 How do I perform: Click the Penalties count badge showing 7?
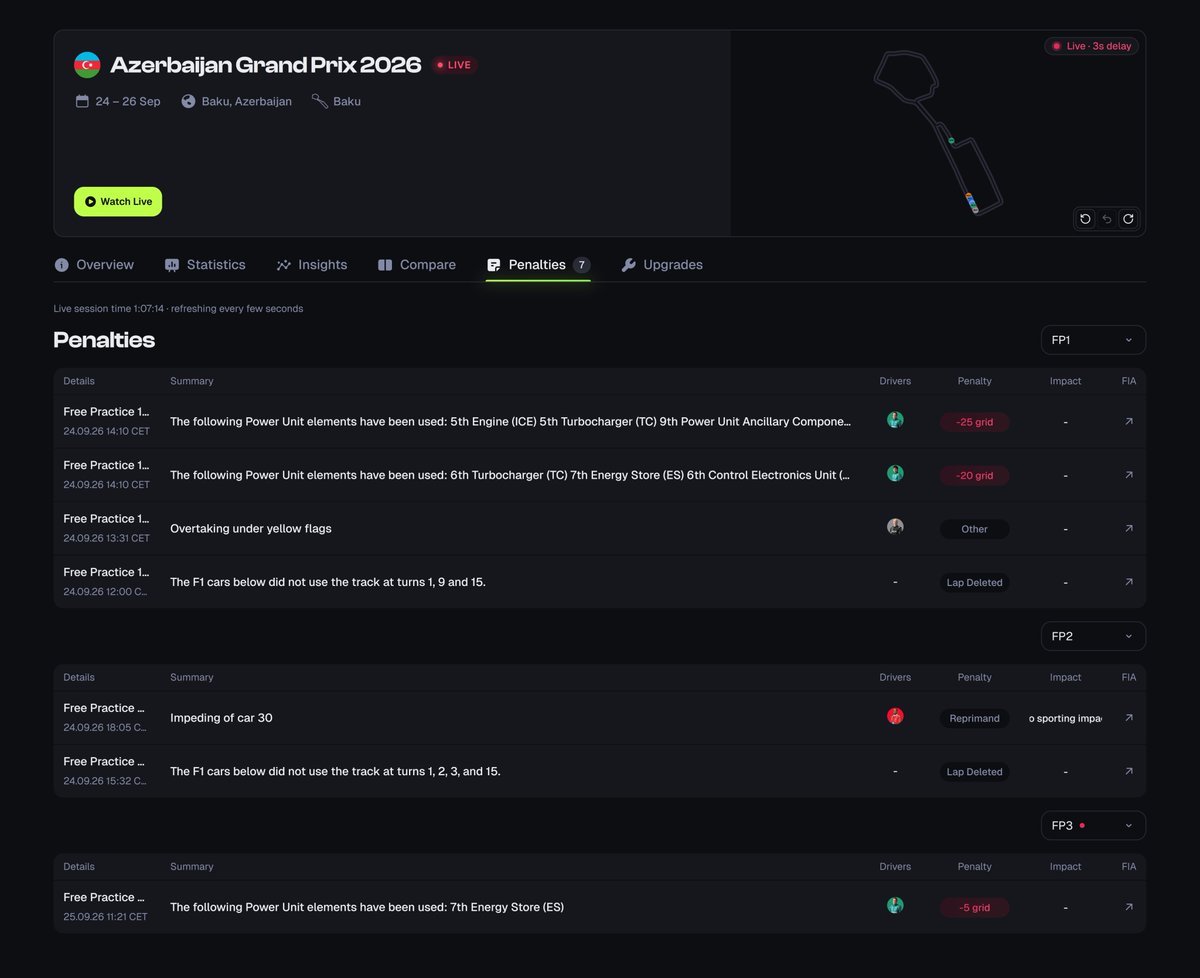[x=581, y=265]
